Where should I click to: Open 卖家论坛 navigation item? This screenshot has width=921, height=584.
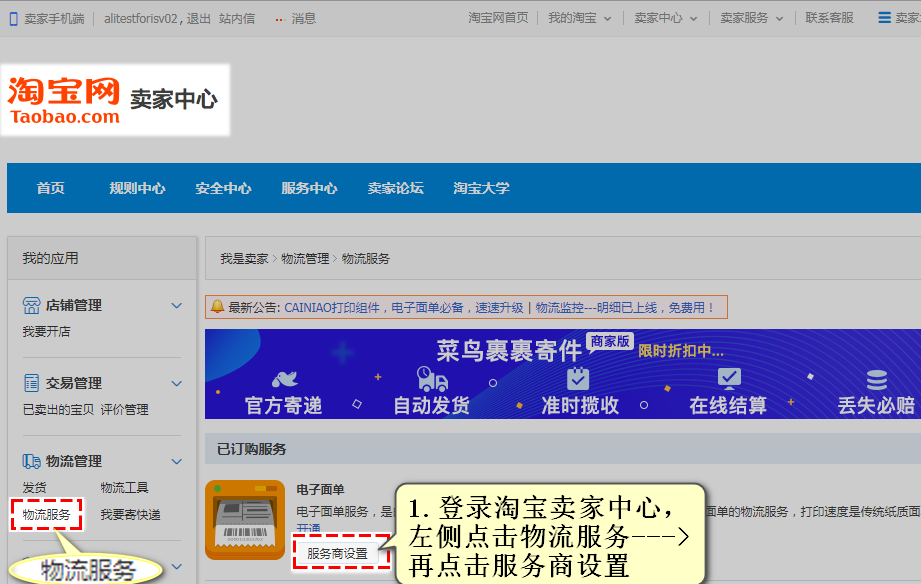(395, 188)
